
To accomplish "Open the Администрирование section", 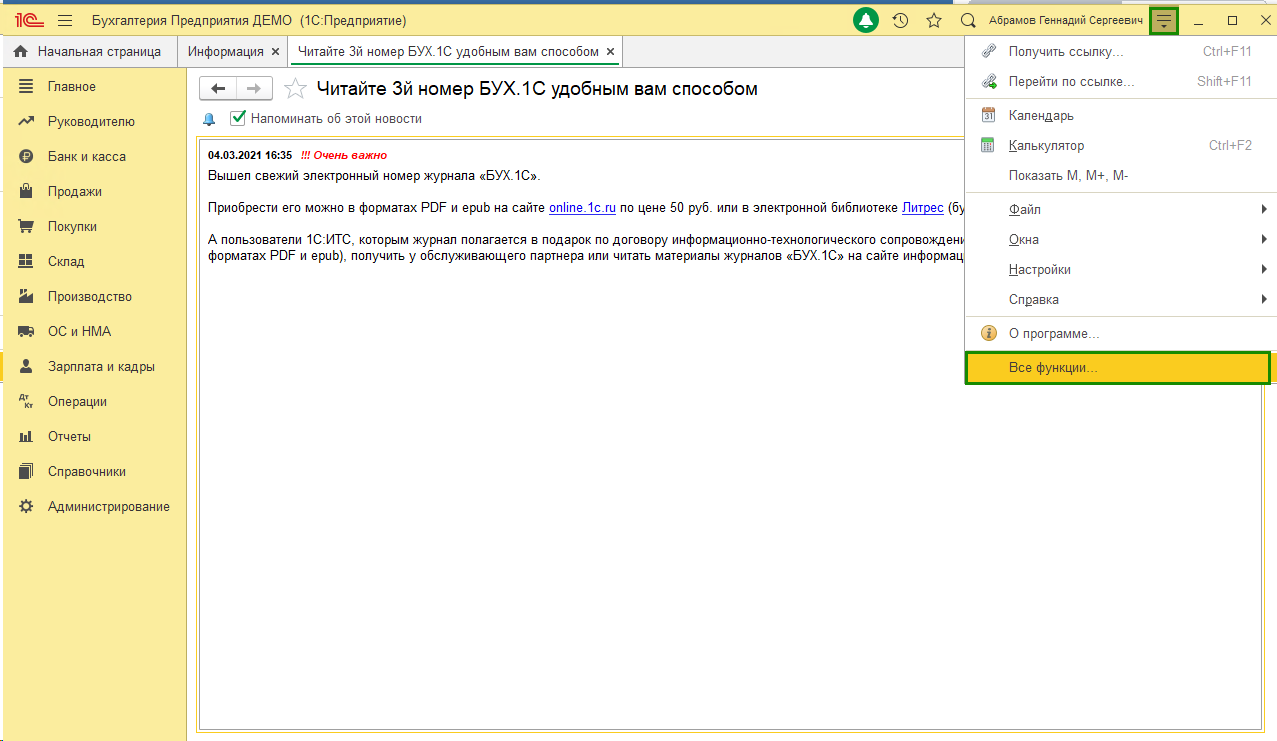I will 93,507.
